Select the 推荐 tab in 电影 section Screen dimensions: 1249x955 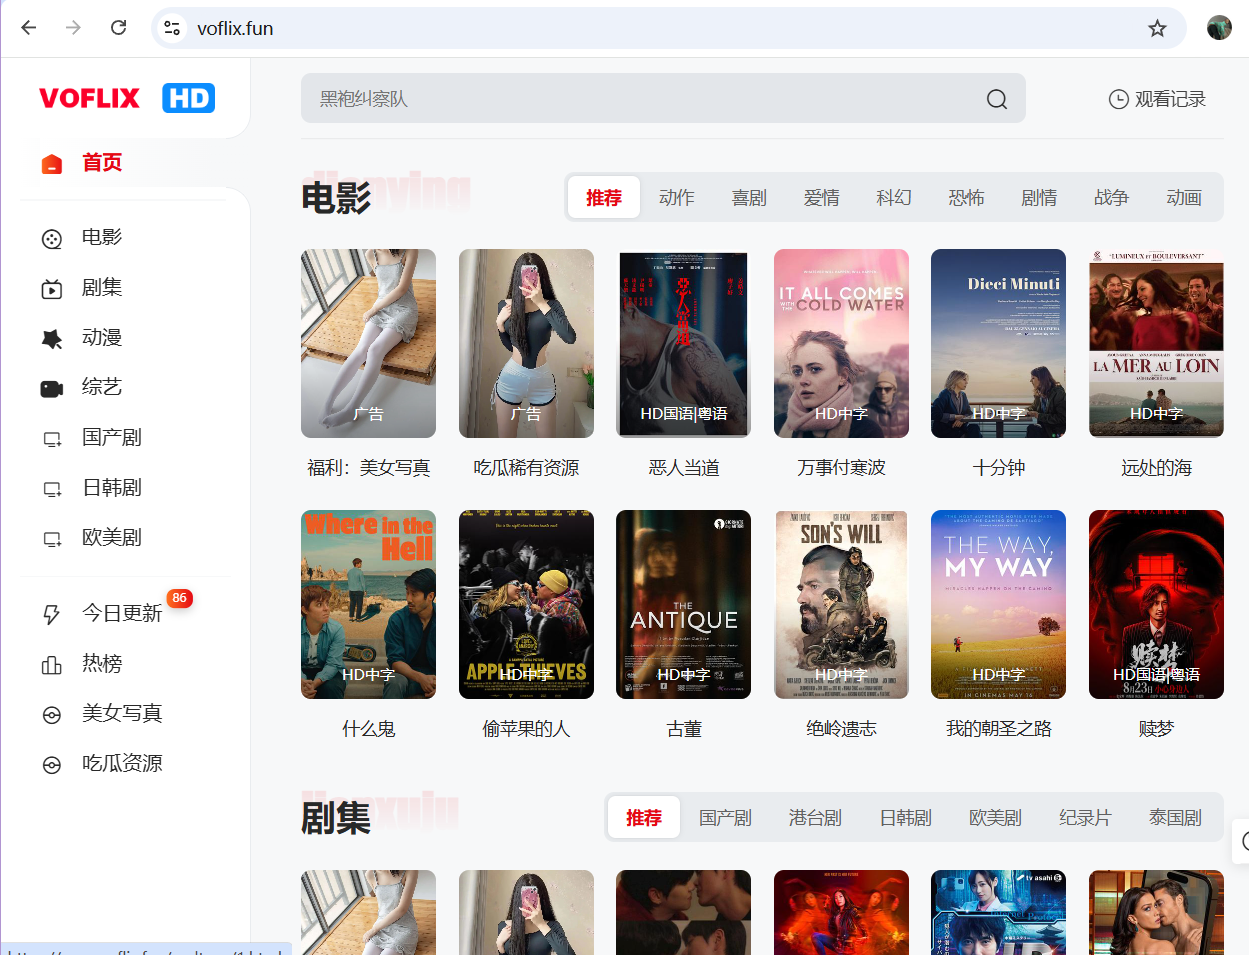coord(604,198)
